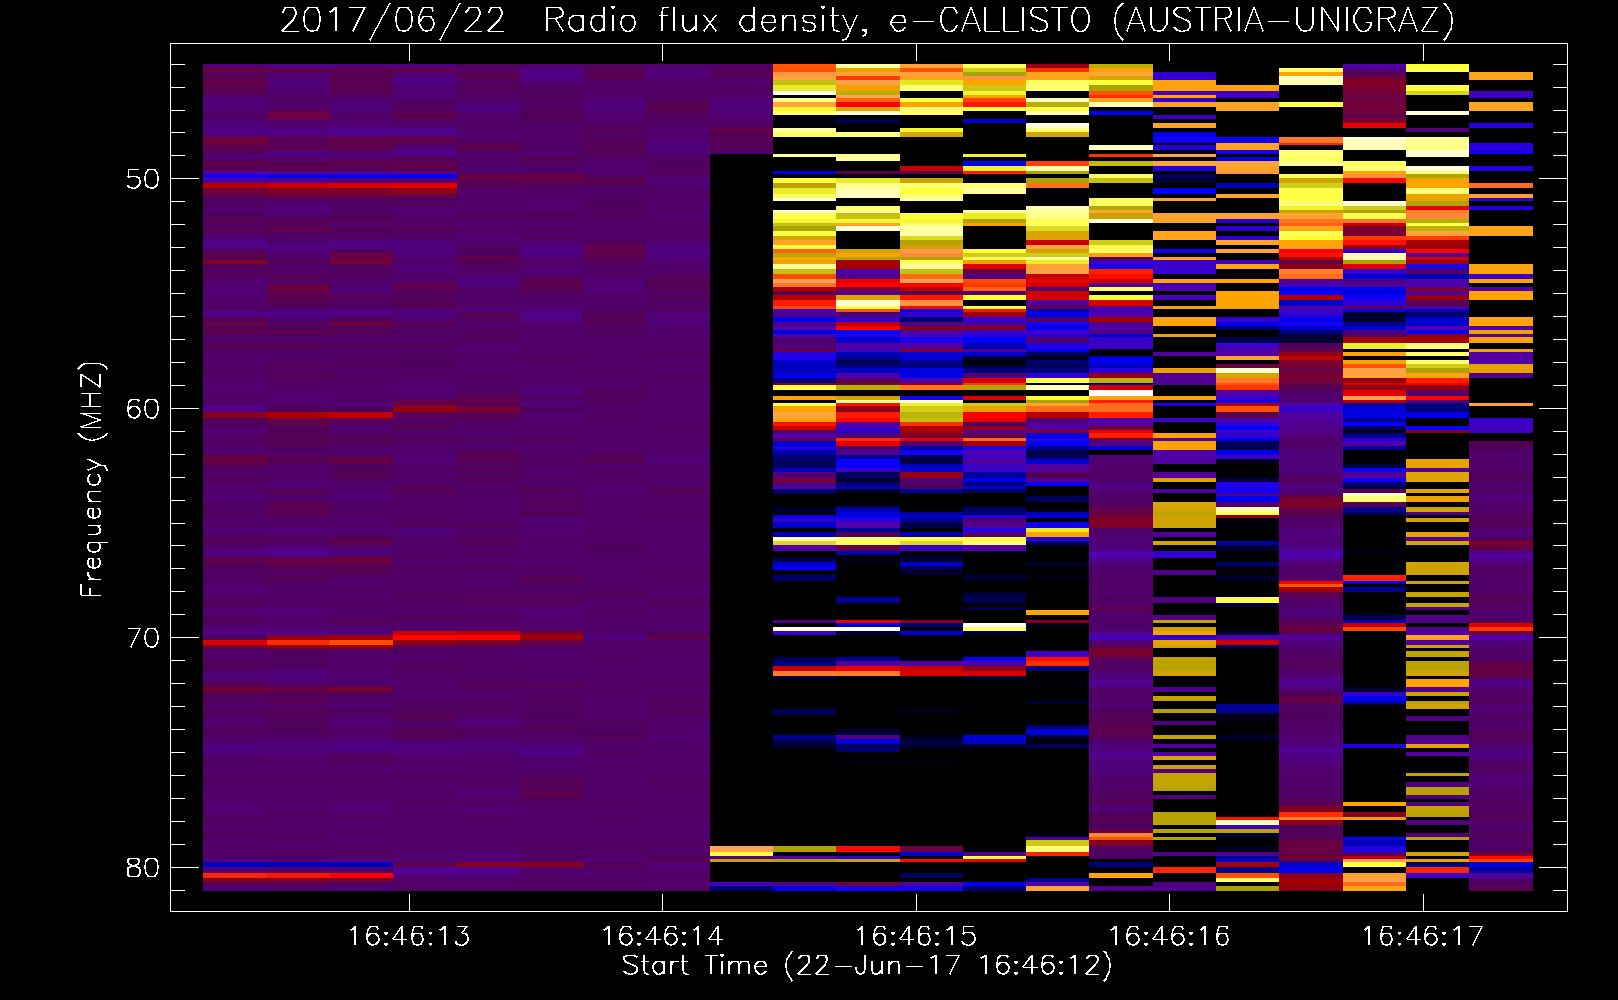
Task: Click the plot title '2017/06/22 Radio flux density'
Action: tap(570, 22)
